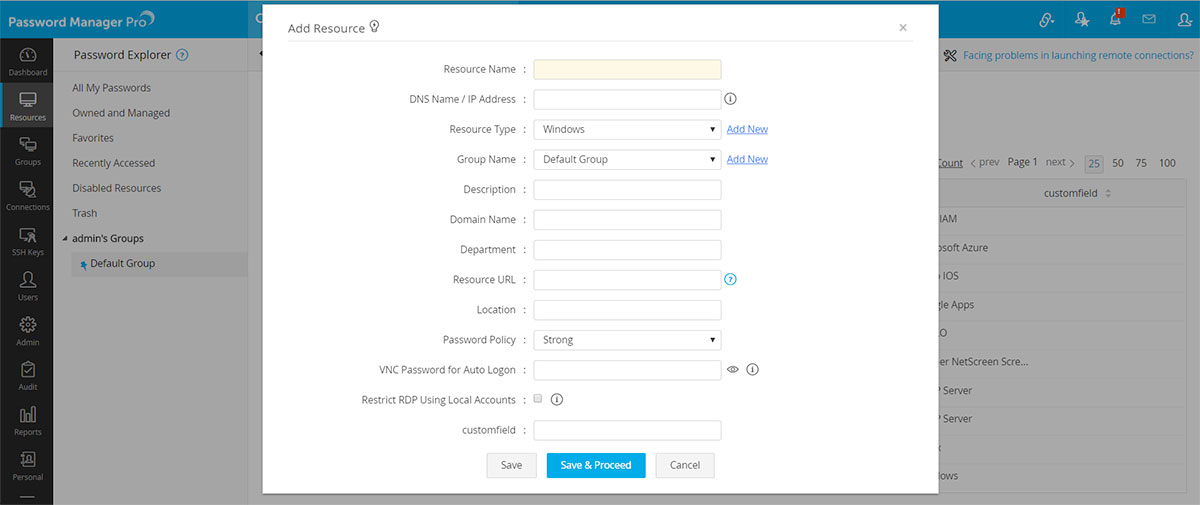Open the Resource Type dropdown
This screenshot has width=1200, height=505.
(627, 129)
